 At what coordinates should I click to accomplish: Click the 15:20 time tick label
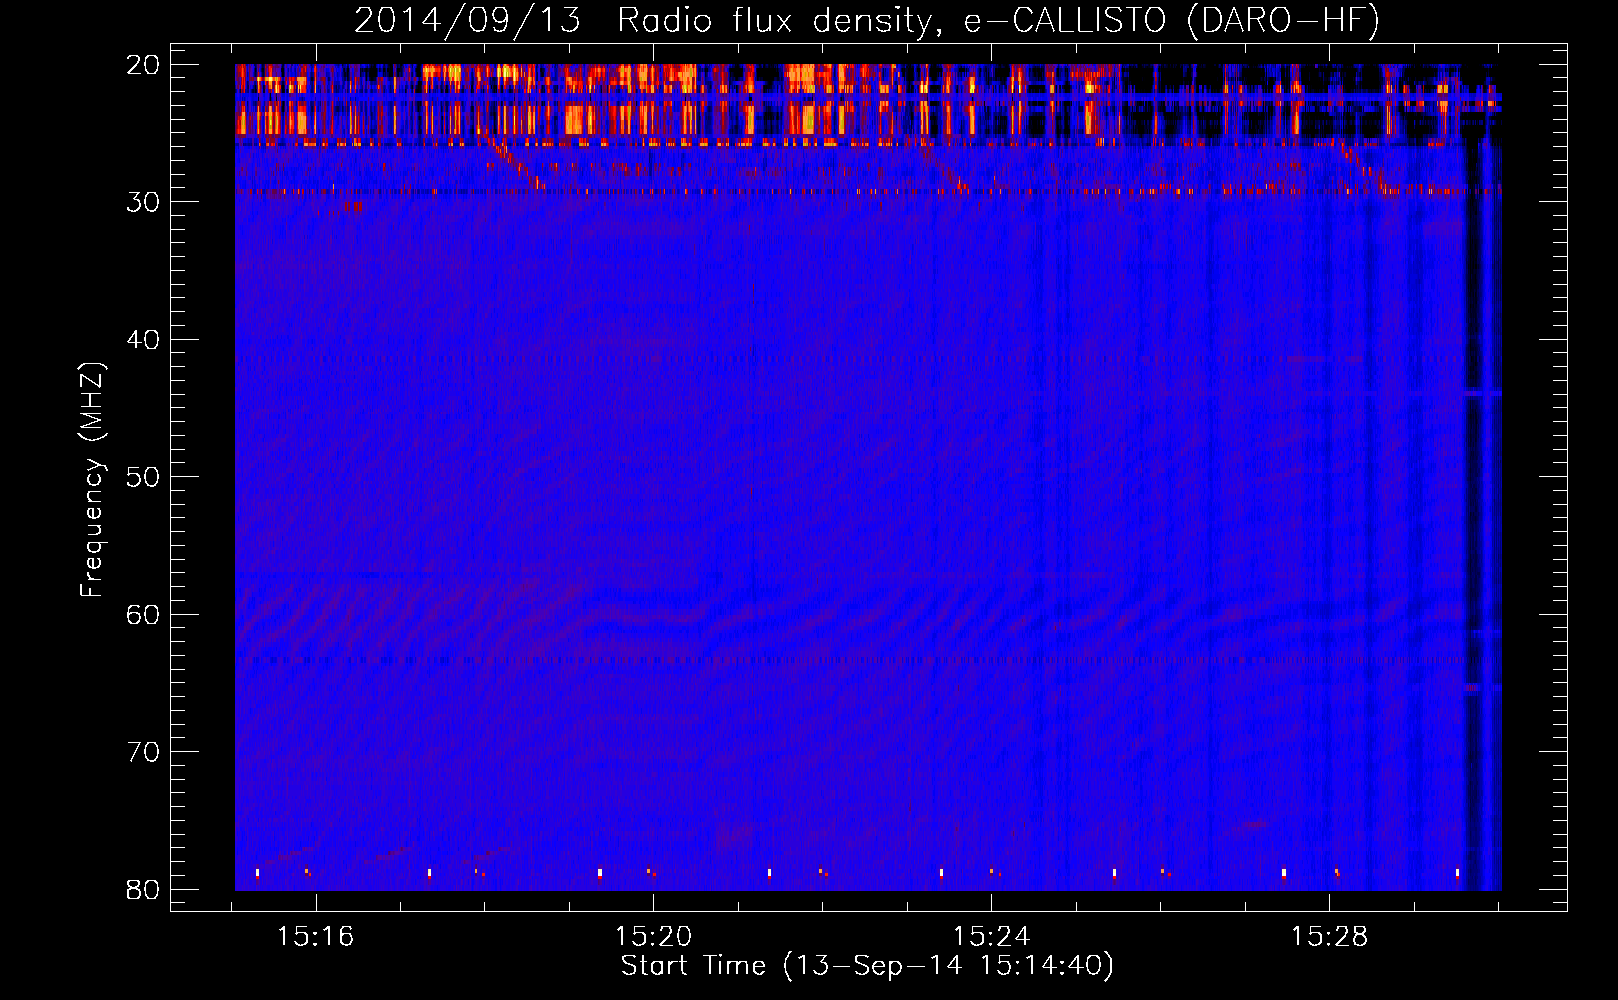pos(653,937)
